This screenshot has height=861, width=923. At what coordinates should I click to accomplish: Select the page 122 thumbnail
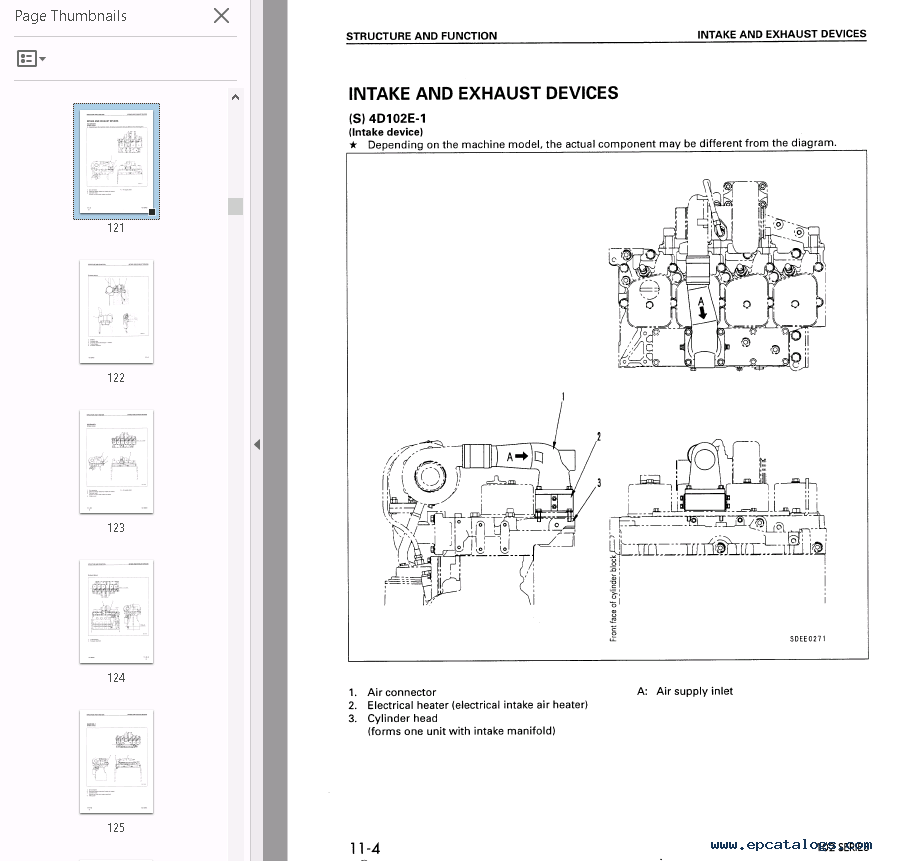[x=116, y=311]
